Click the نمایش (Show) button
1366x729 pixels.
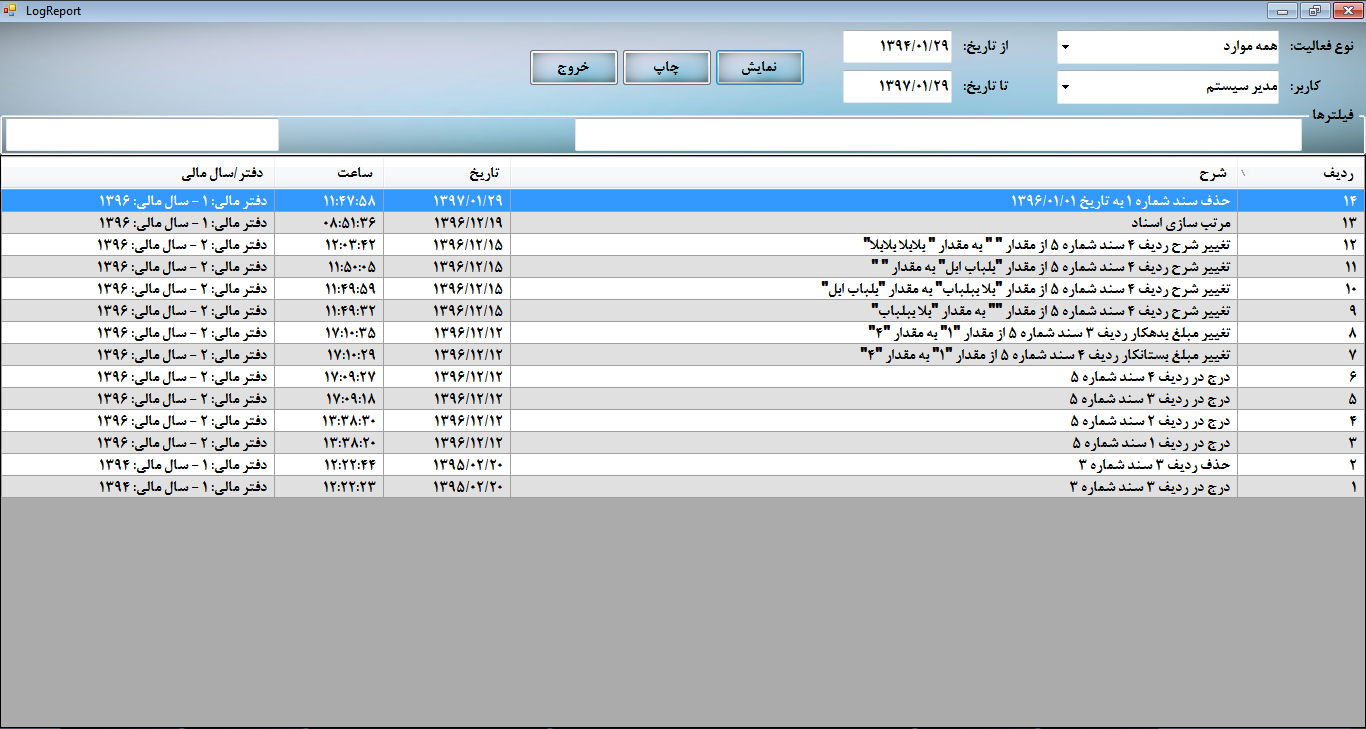tap(759, 67)
